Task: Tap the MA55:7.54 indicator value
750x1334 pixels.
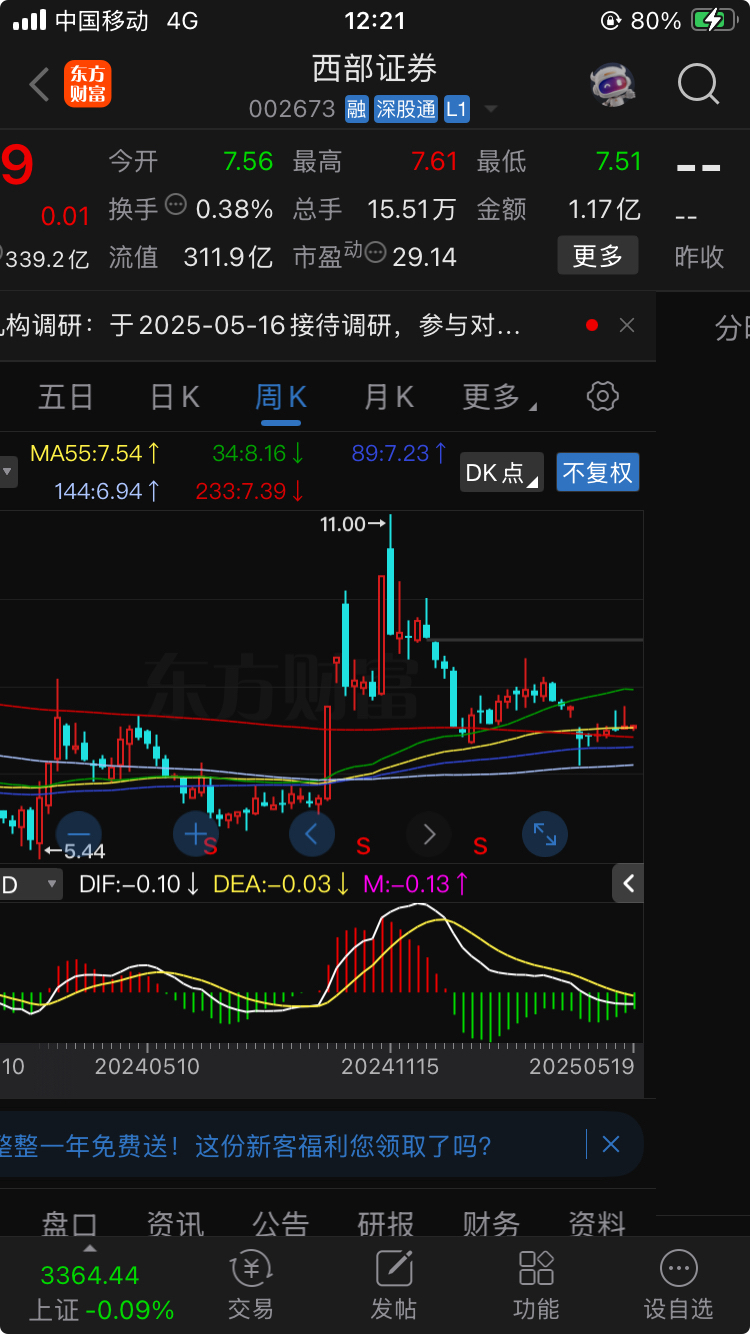Action: (95, 453)
